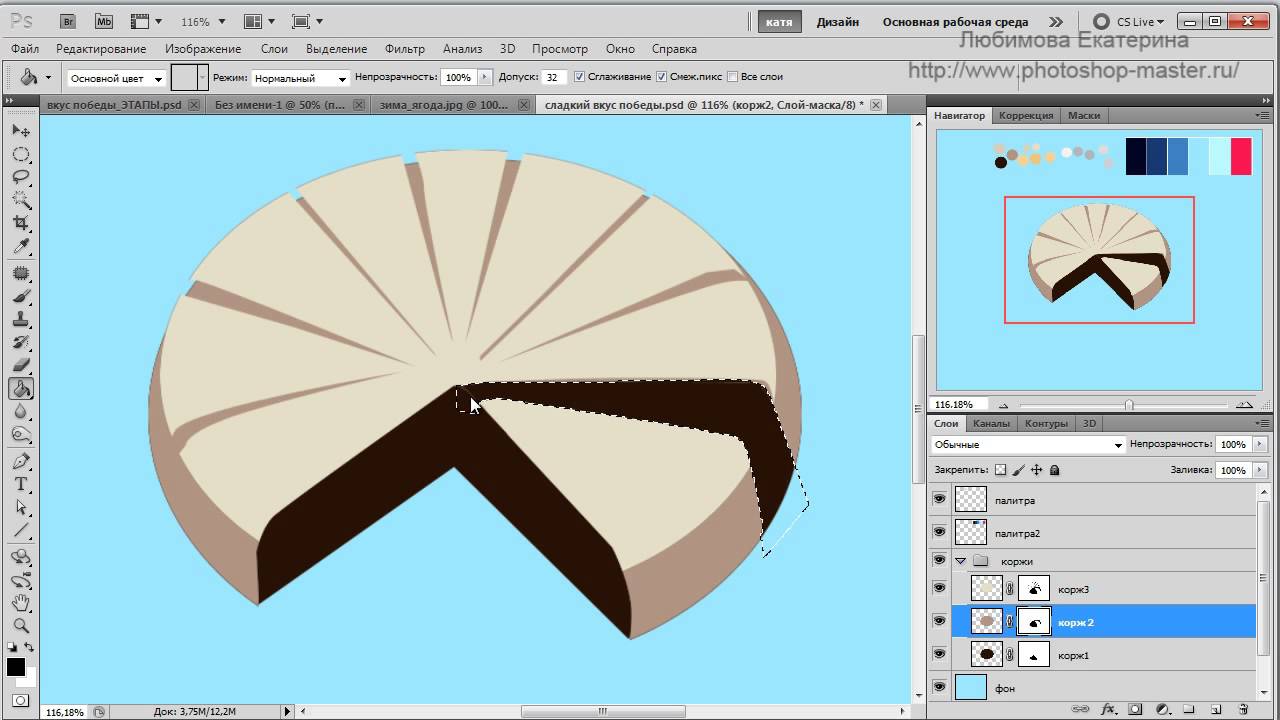Hide the палитра layer

tap(939, 499)
